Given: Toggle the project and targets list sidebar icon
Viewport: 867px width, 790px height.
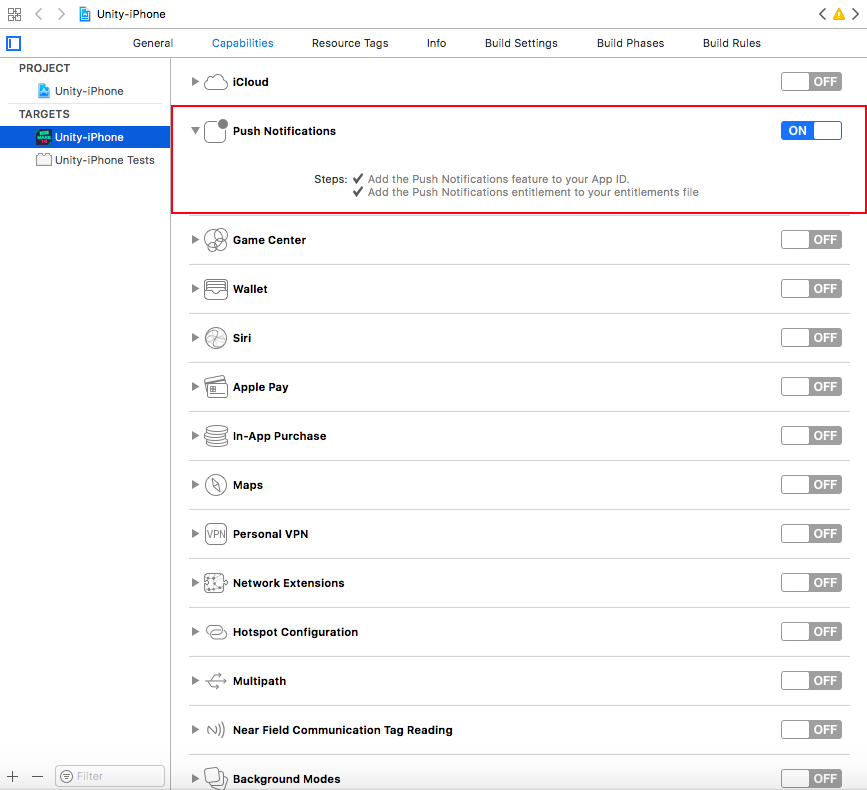Looking at the screenshot, I should coord(14,43).
